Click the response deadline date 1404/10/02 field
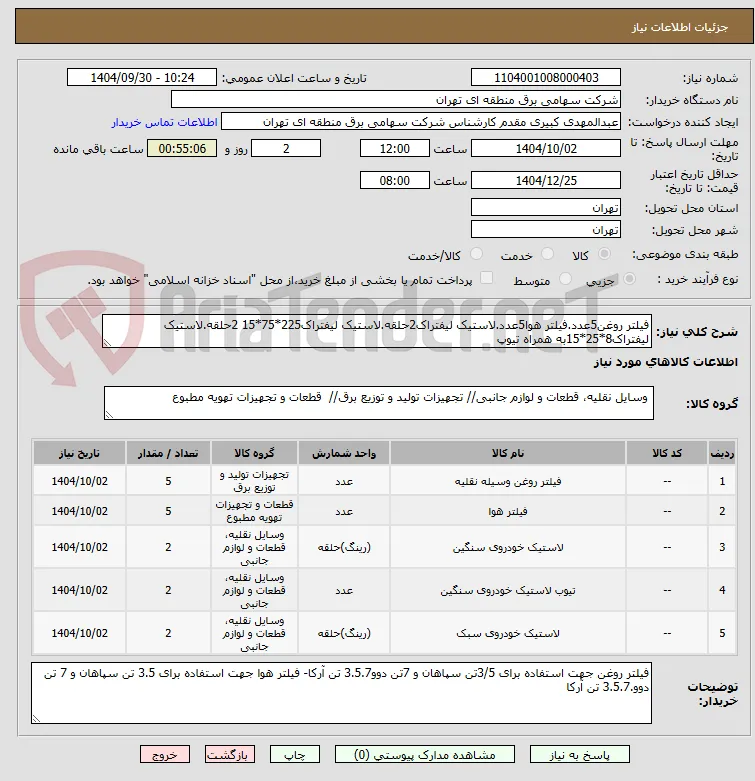This screenshot has width=755, height=781. click(546, 148)
